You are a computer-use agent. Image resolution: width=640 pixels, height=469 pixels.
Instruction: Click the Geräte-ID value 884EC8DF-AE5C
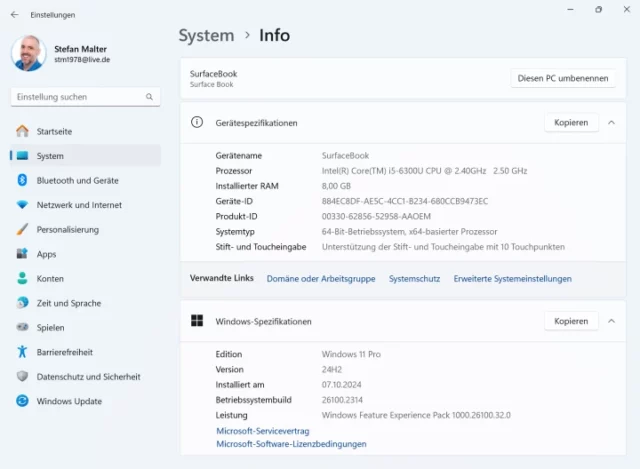coord(405,201)
